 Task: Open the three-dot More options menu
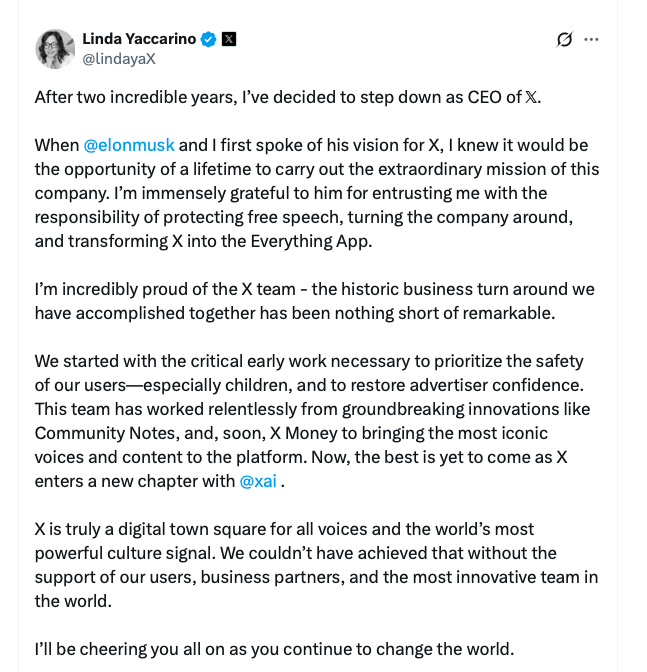pyautogui.click(x=591, y=39)
